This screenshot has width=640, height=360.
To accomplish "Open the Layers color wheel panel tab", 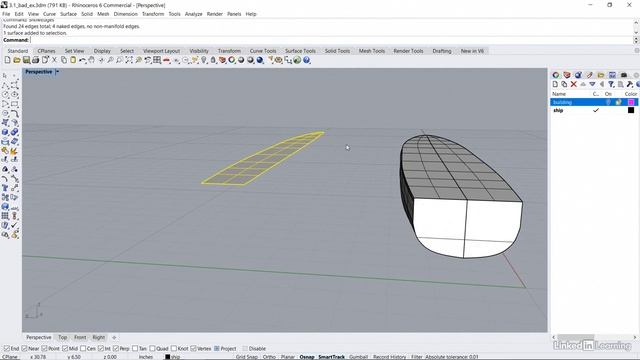I will [x=556, y=75].
